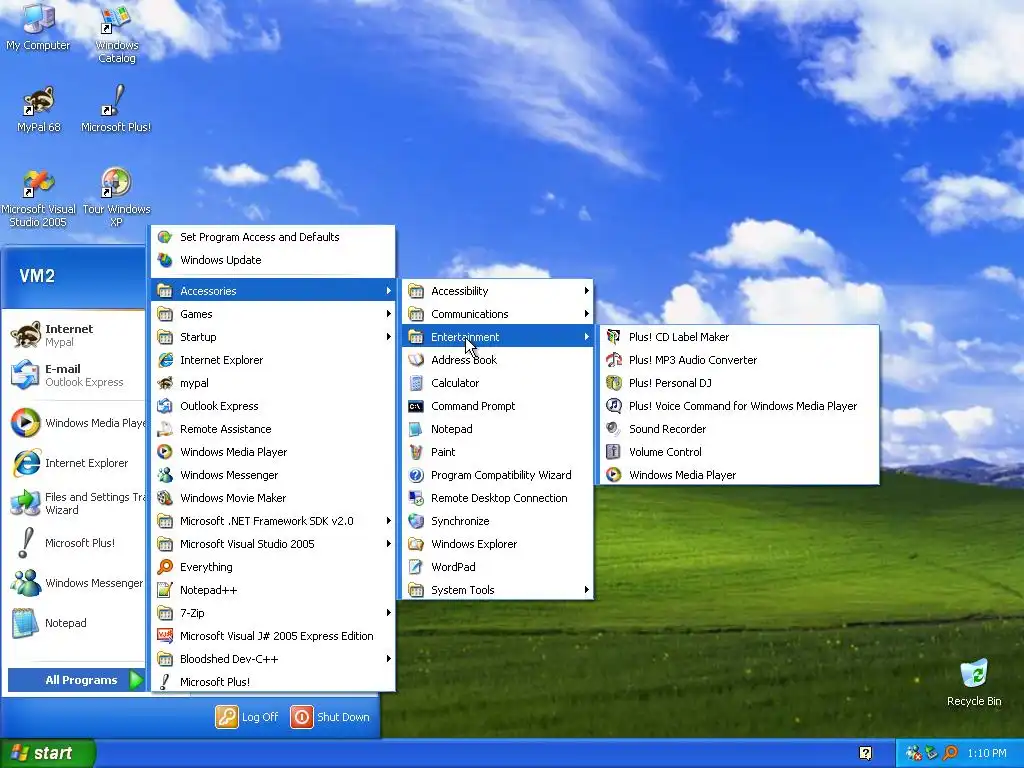Image resolution: width=1024 pixels, height=768 pixels.
Task: Select Tour Windows XP desktop icon
Action: 116,197
